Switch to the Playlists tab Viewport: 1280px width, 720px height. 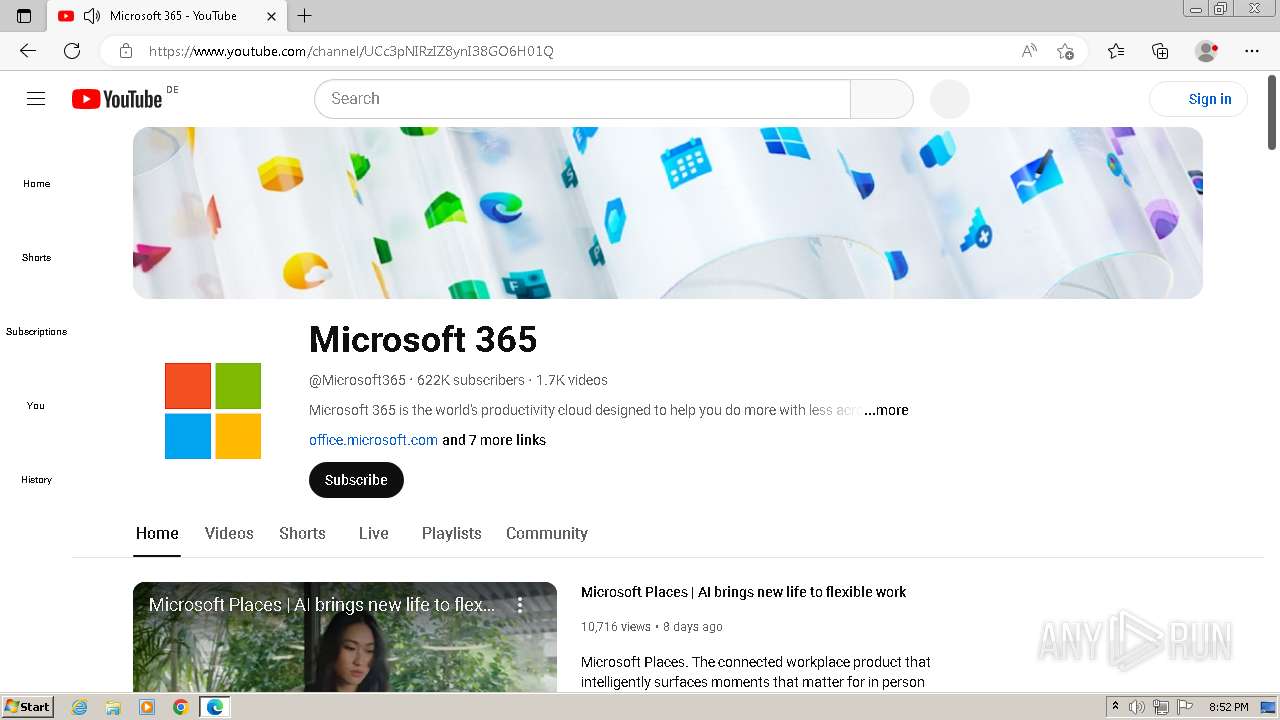(x=452, y=533)
